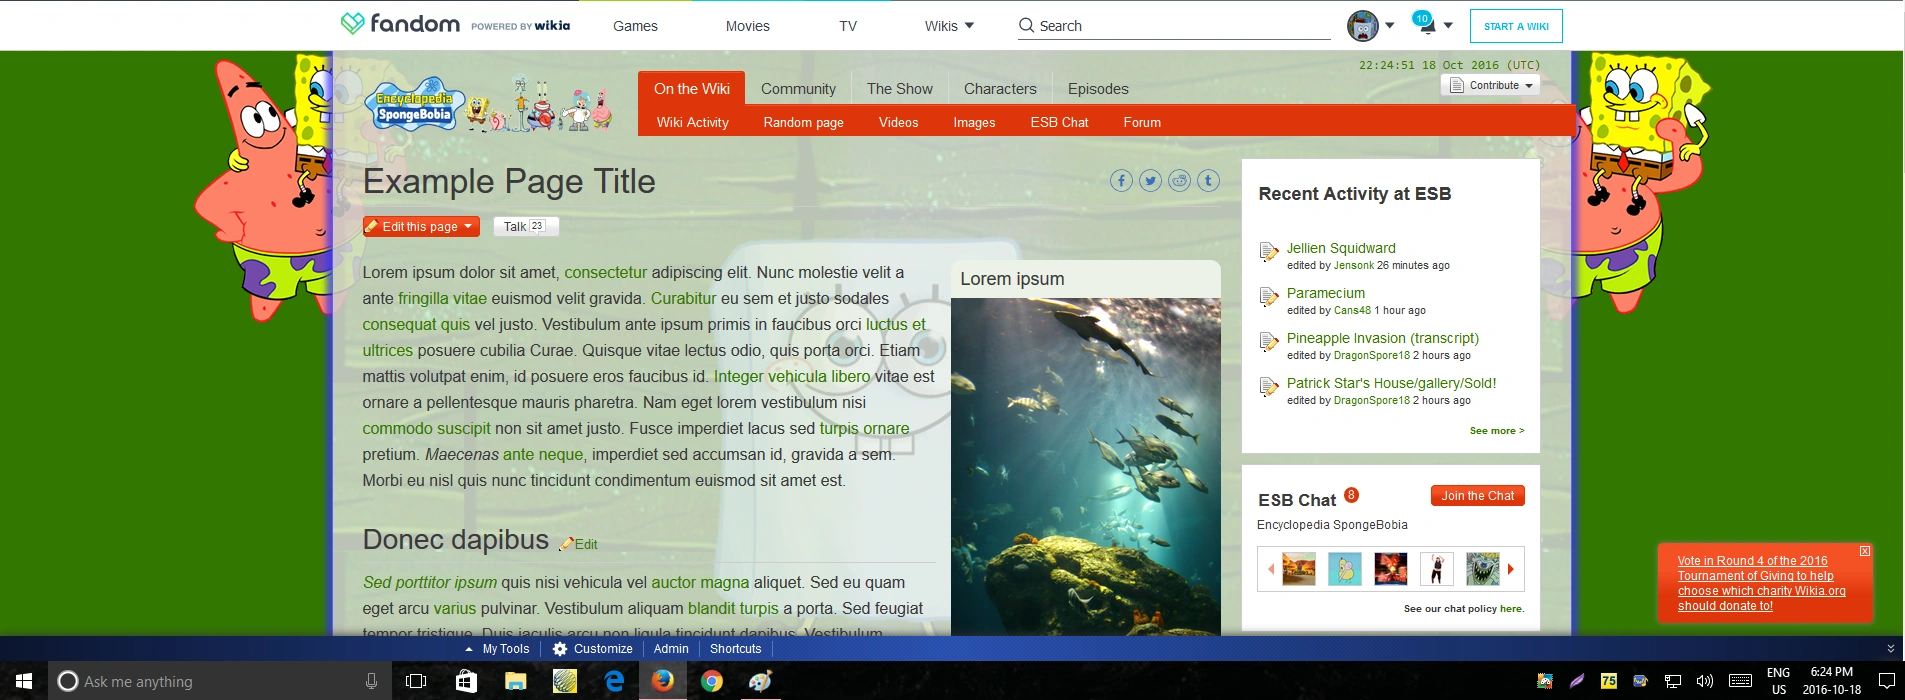Open Firefox from the taskbar
The image size is (1905, 700).
click(x=662, y=681)
